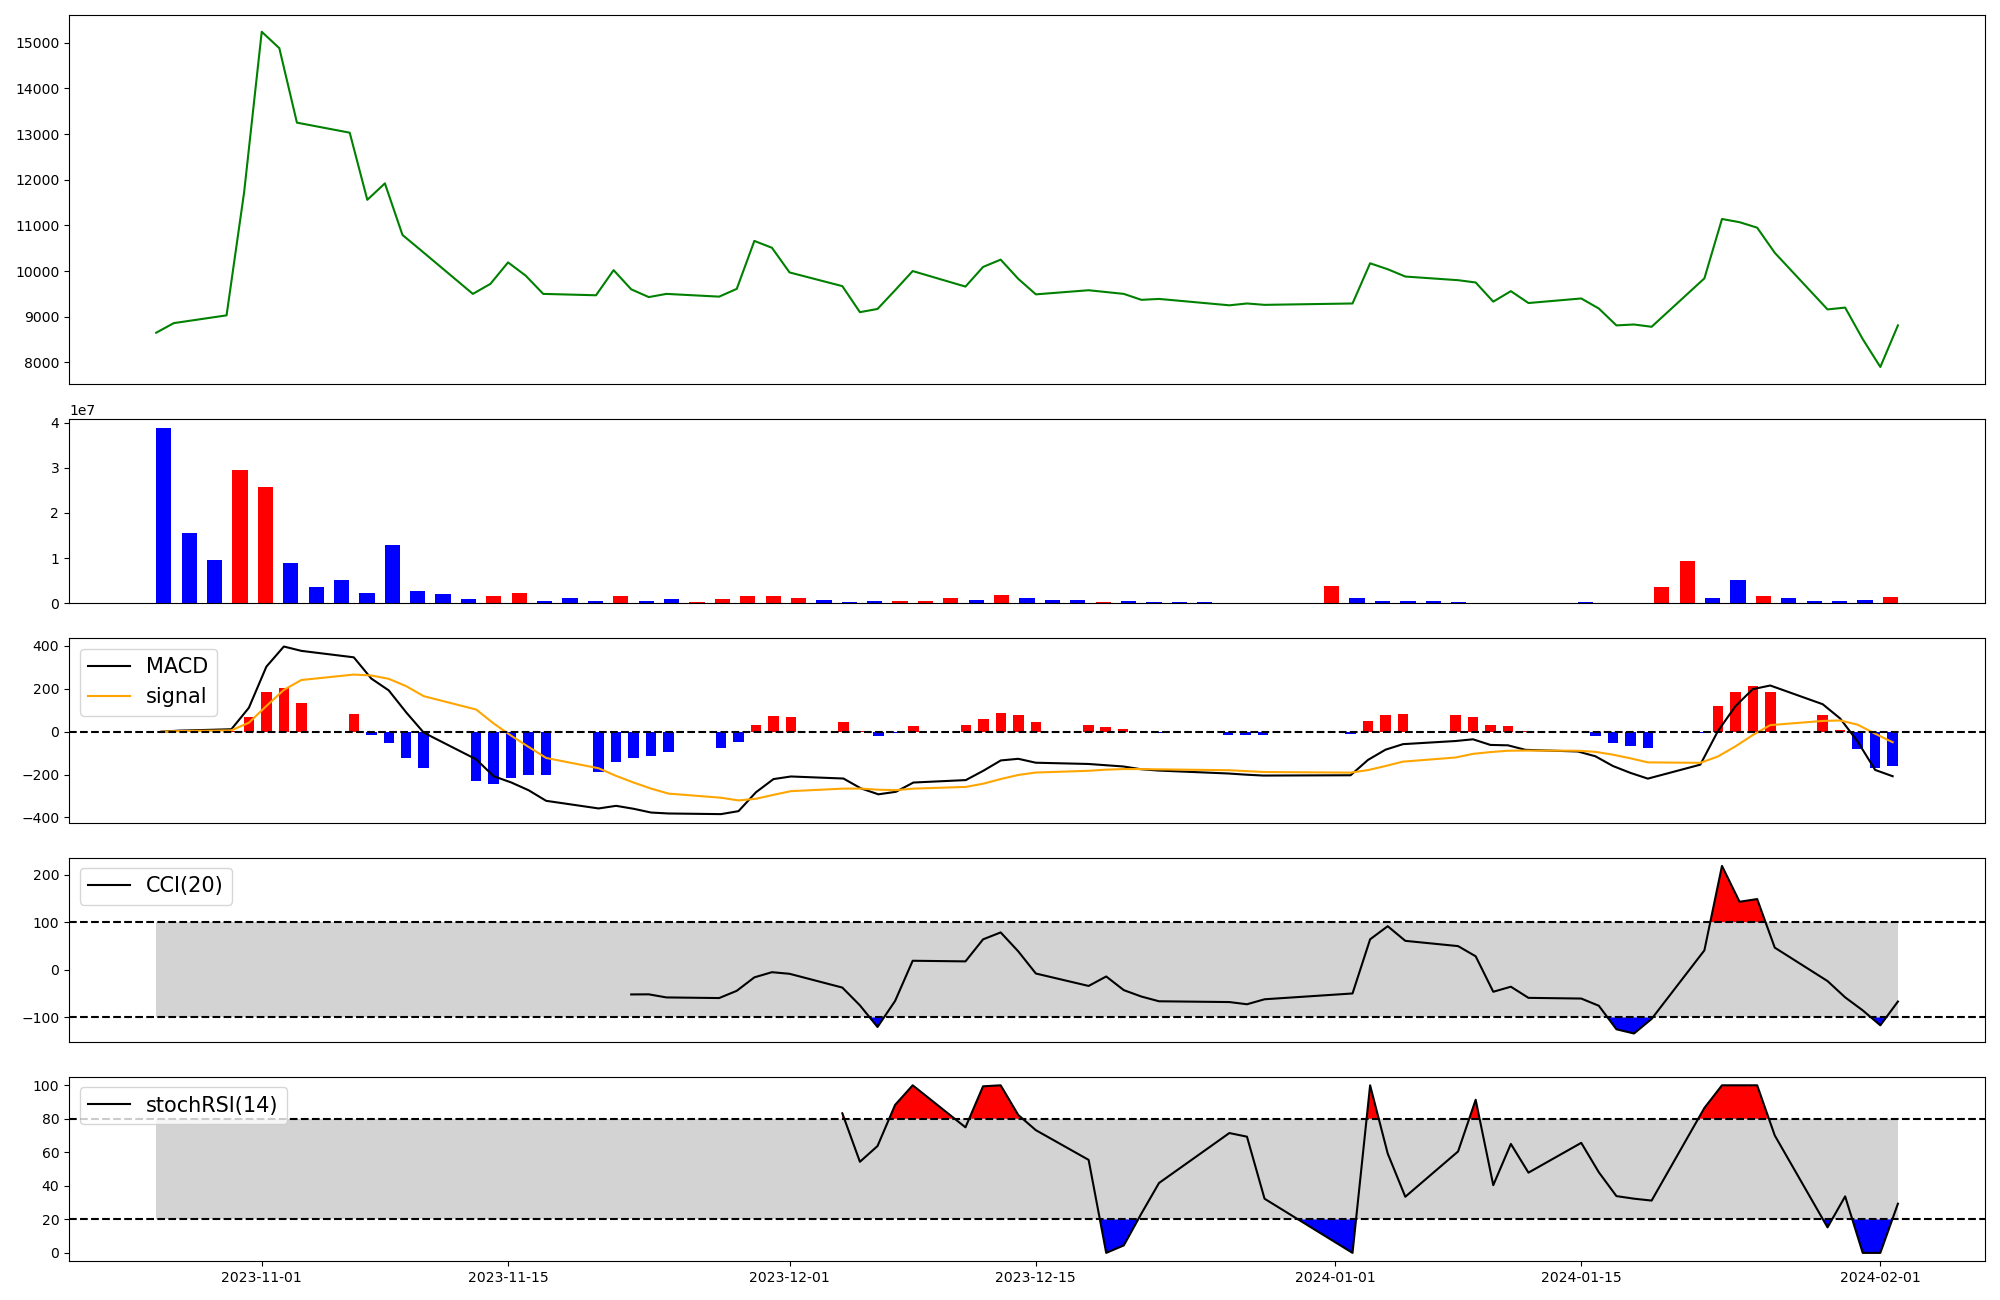Click the green price line's highest peak
The width and height of the screenshot is (2000, 1300).
(262, 32)
